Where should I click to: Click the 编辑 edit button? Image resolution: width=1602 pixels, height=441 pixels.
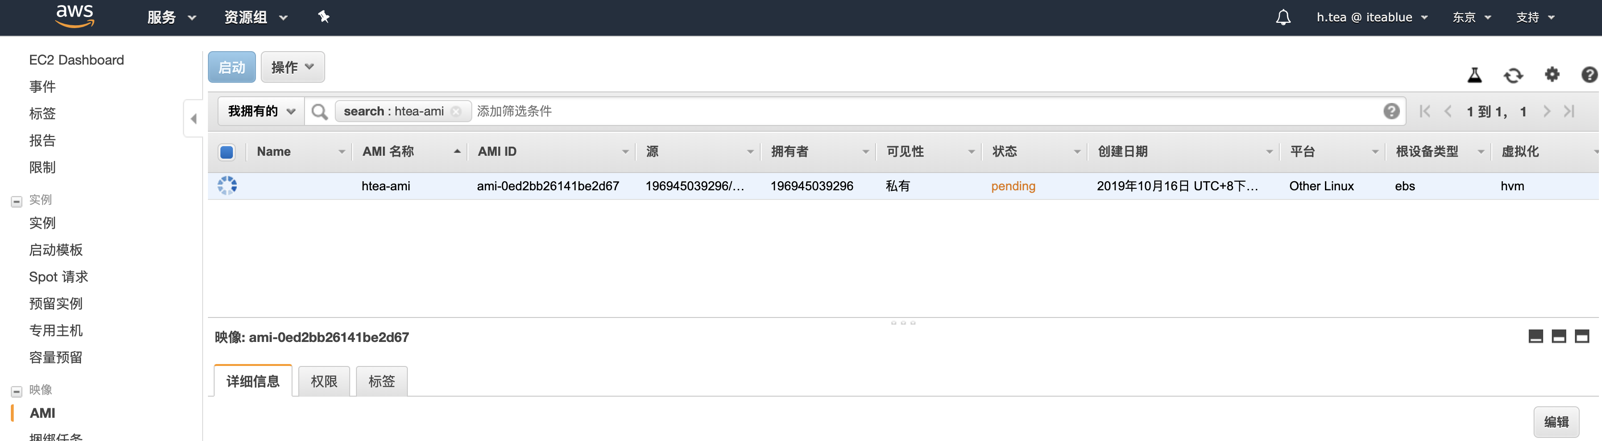(1556, 422)
